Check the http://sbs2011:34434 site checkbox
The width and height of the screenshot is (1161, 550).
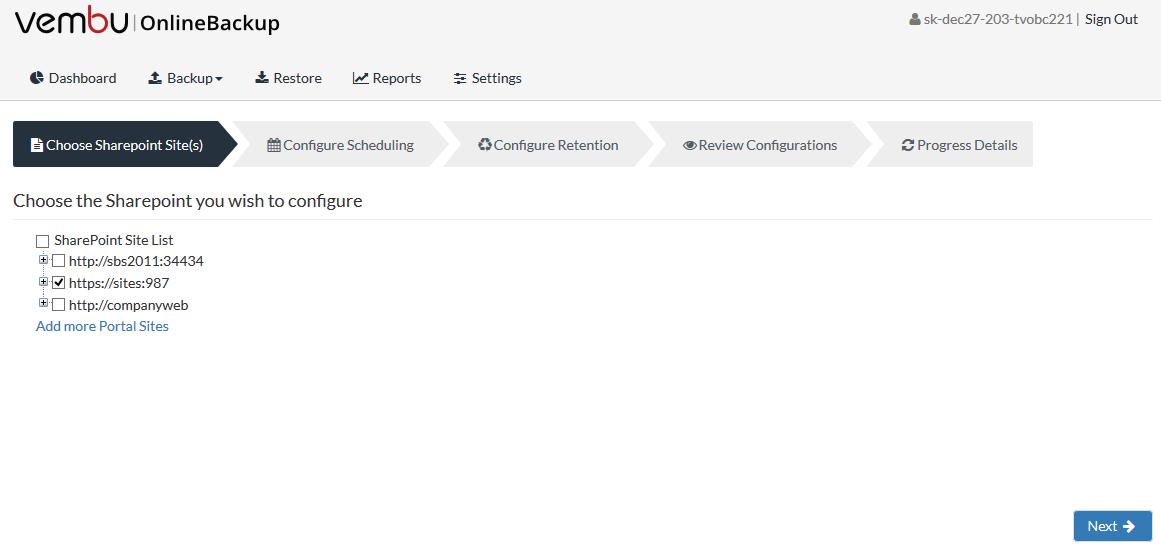click(58, 261)
